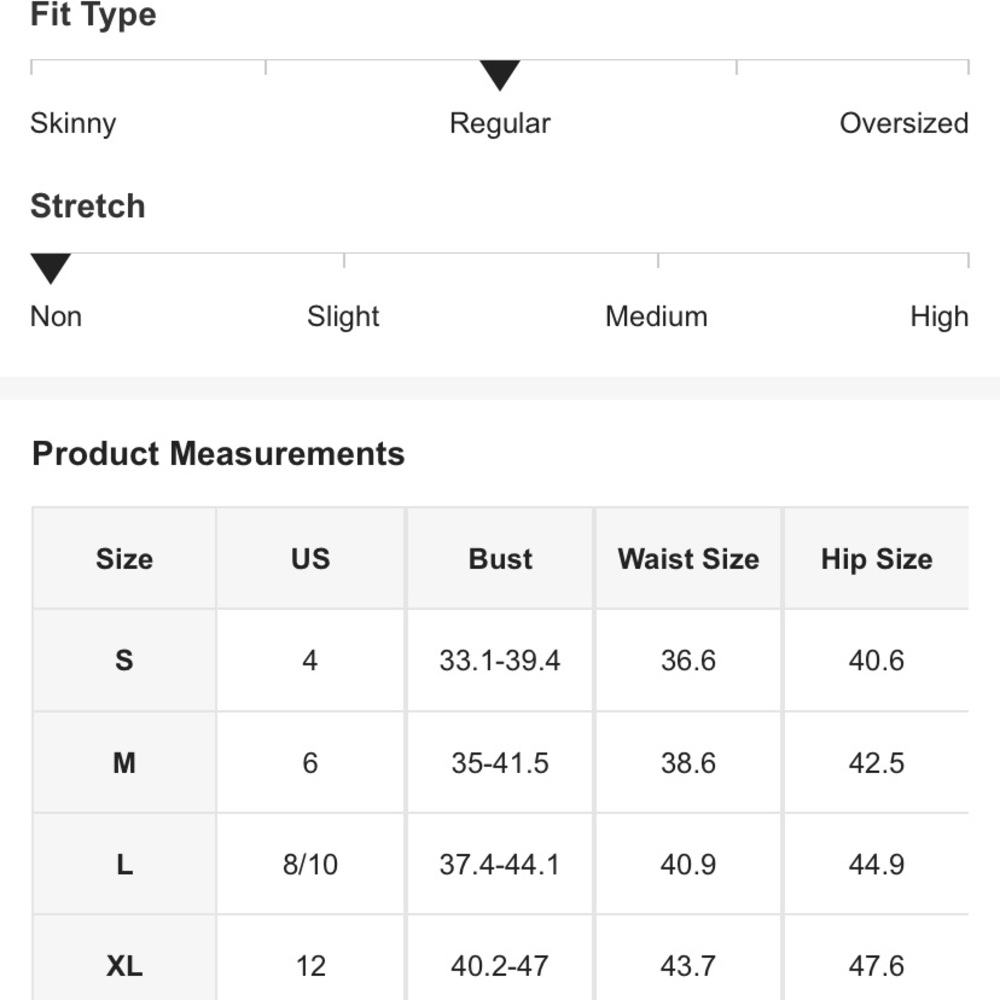Click the Medium stretch label
1000x1000 pixels.
(656, 316)
